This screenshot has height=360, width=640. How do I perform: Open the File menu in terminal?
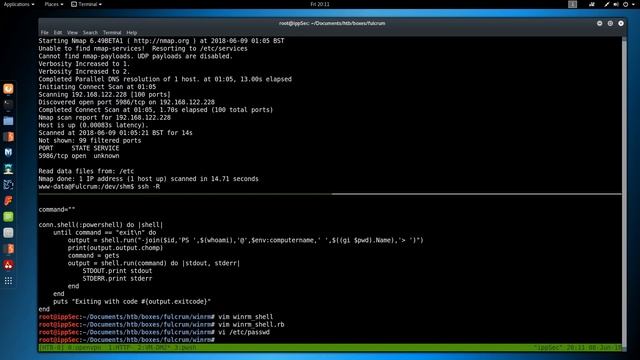pos(44,32)
